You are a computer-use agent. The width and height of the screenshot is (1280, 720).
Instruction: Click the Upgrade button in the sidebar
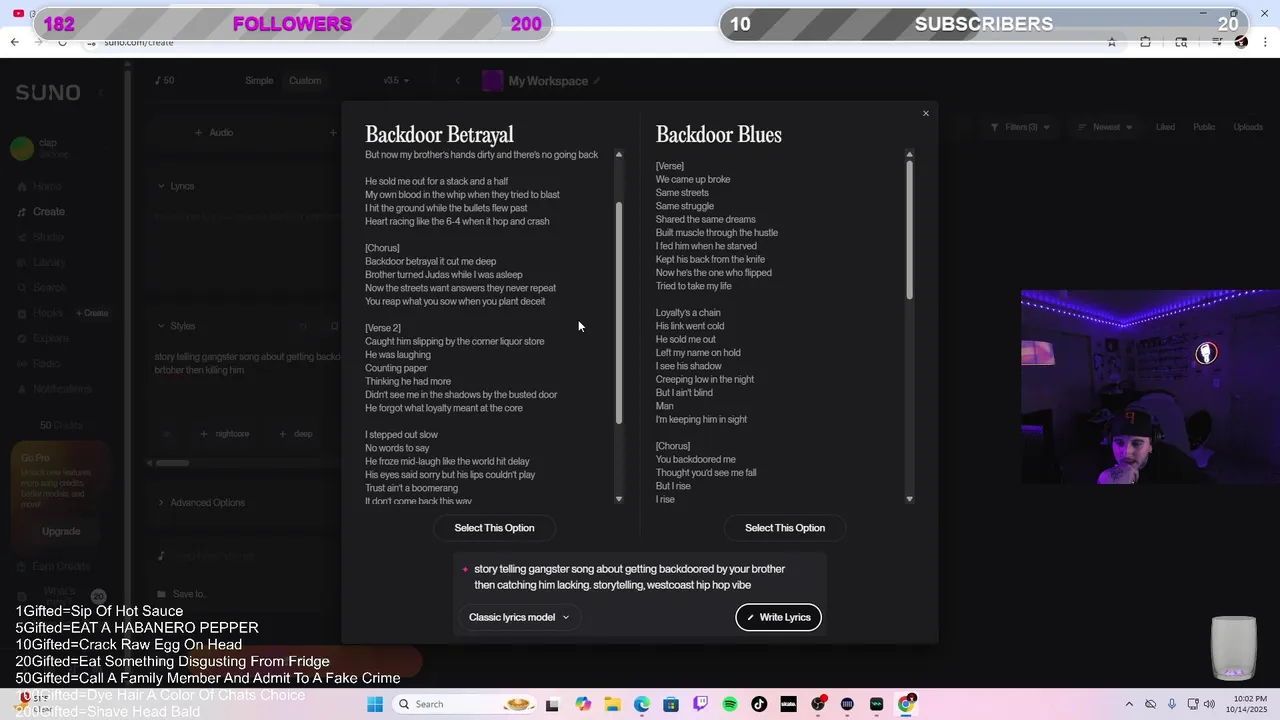pyautogui.click(x=61, y=531)
